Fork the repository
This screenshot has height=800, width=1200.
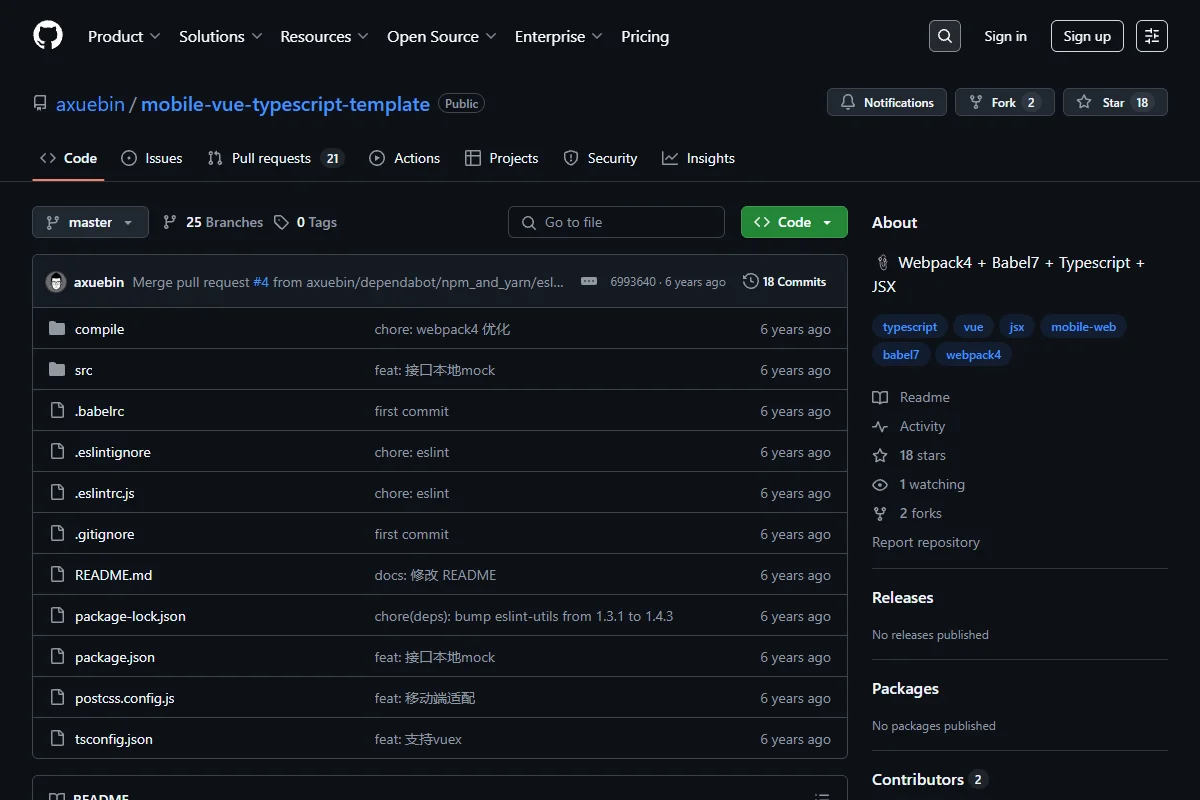1005,102
